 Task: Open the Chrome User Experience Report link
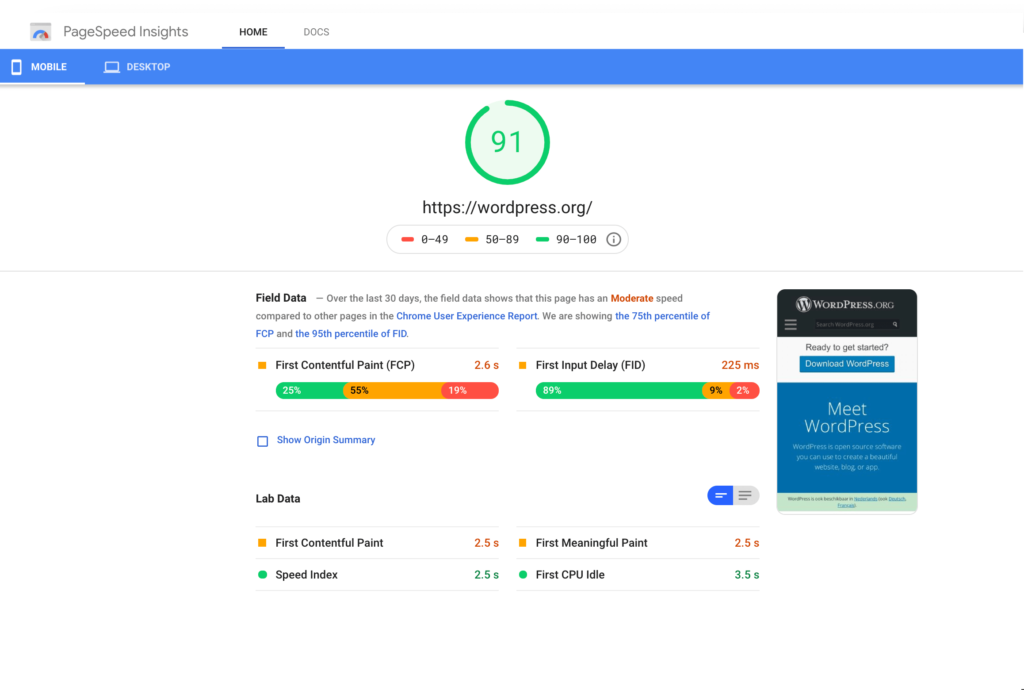[467, 316]
